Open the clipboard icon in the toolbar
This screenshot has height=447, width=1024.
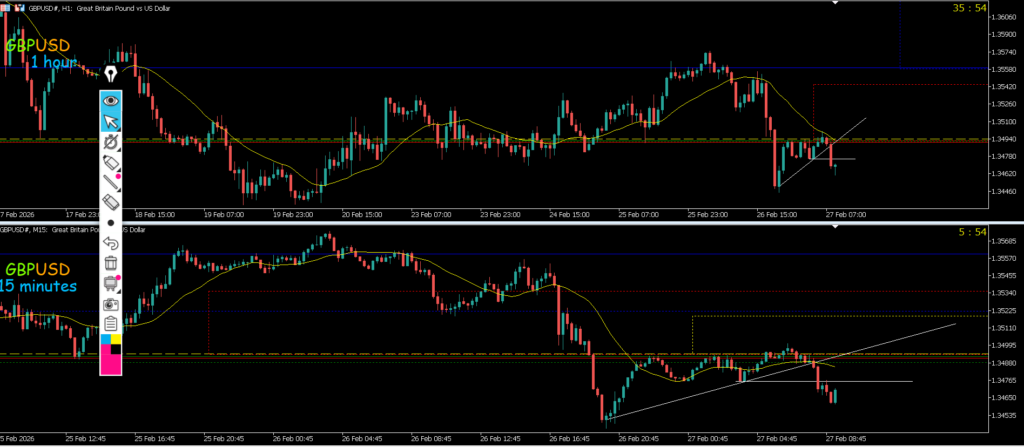pyautogui.click(x=111, y=323)
